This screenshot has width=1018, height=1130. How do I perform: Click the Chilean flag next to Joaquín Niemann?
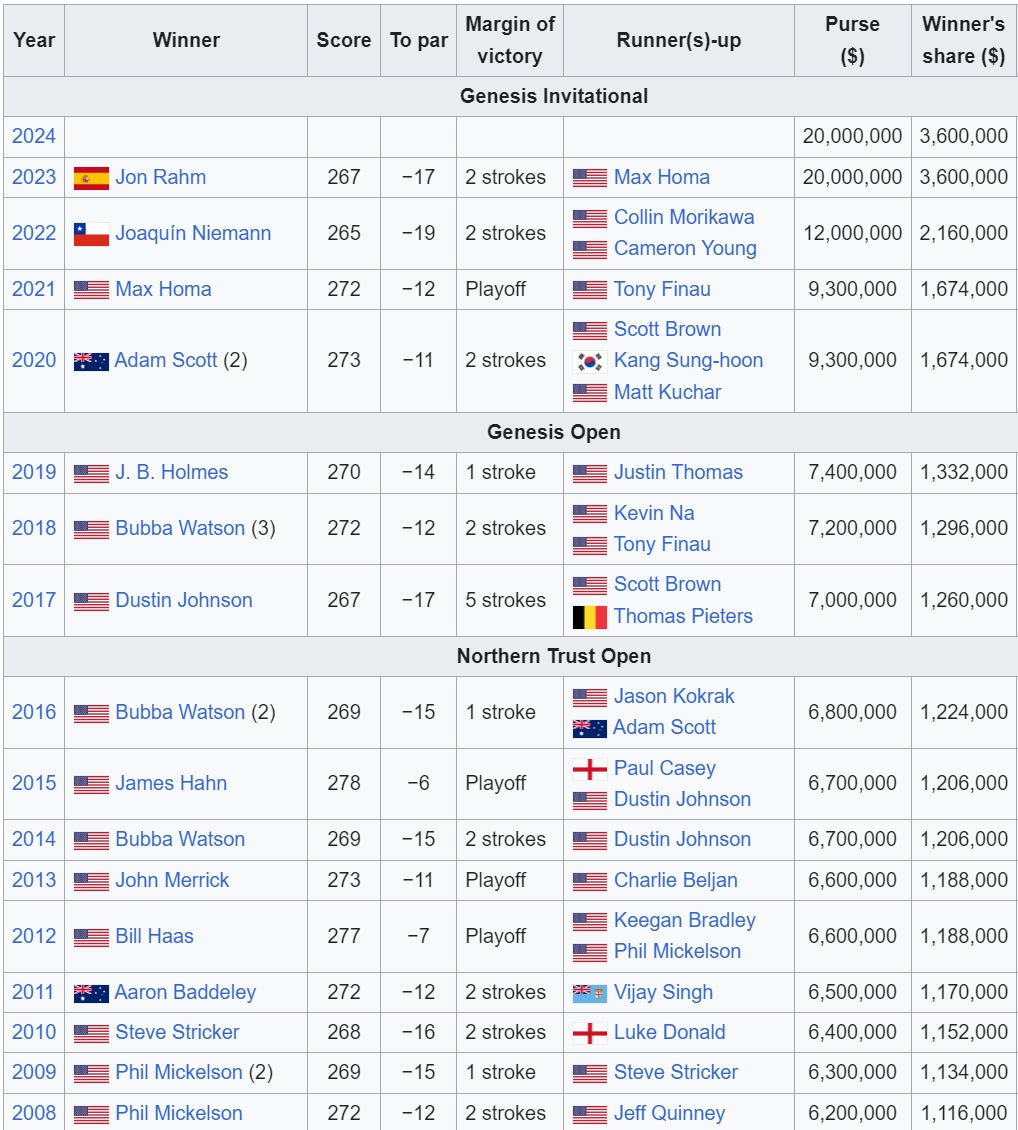click(91, 235)
